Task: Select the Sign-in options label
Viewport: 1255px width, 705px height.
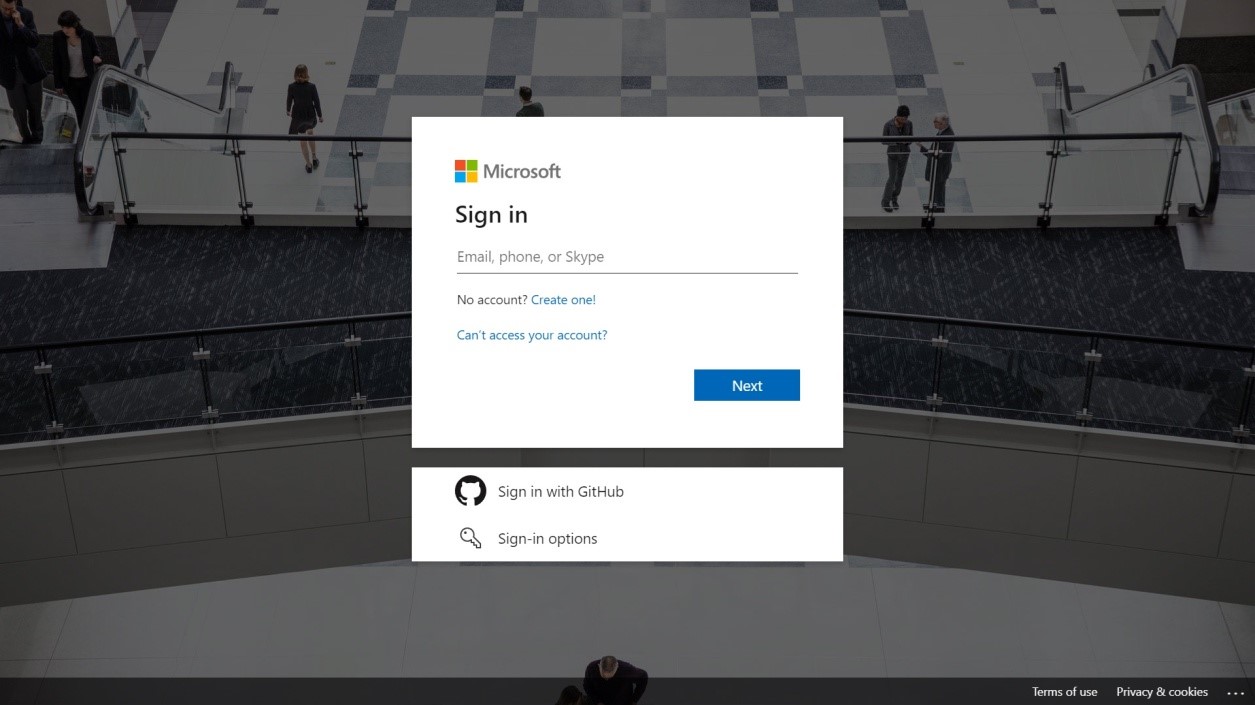Action: (x=548, y=538)
